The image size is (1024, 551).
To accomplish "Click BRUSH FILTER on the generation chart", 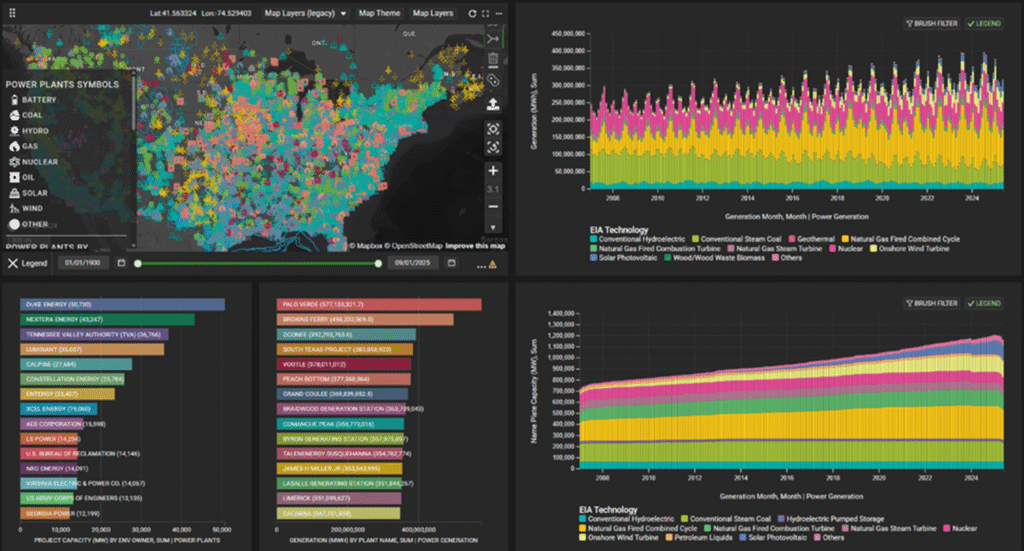I will point(930,23).
